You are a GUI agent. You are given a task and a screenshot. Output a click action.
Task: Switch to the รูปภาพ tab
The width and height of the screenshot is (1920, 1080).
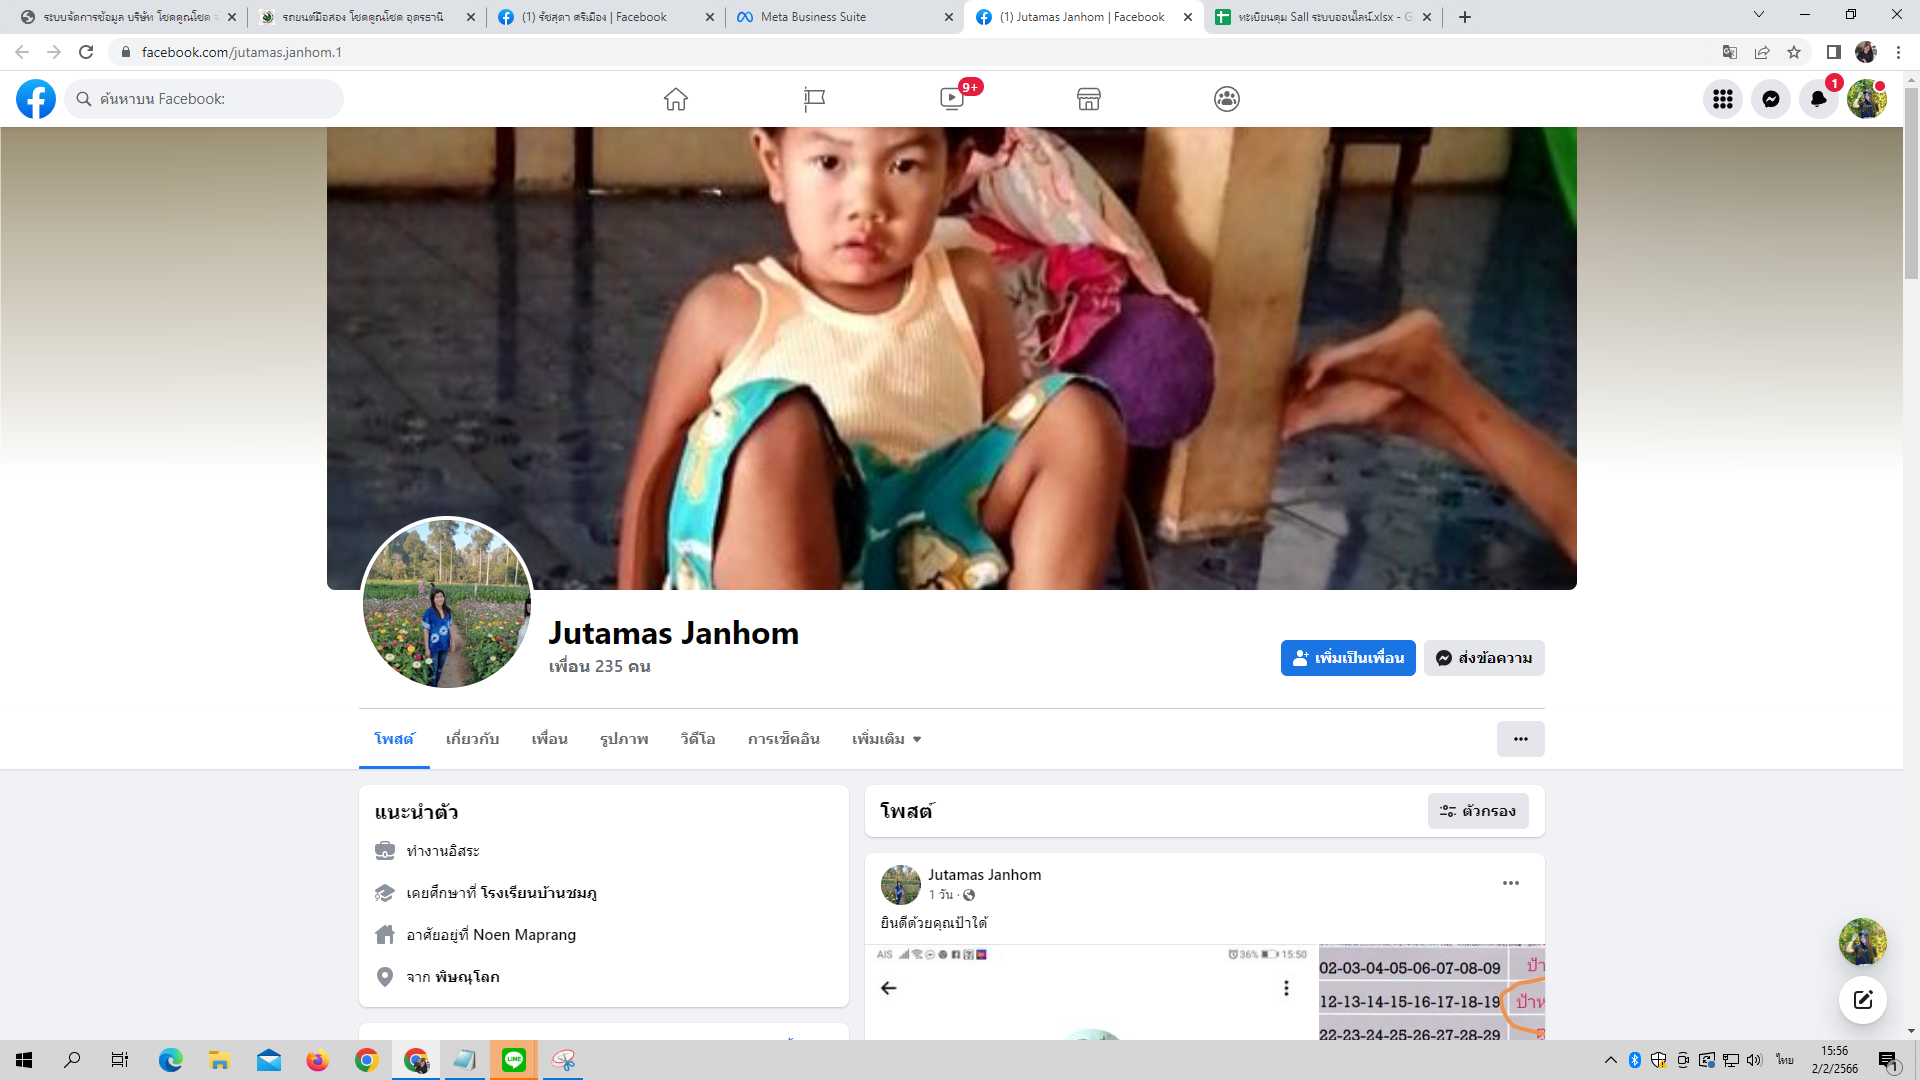(624, 739)
